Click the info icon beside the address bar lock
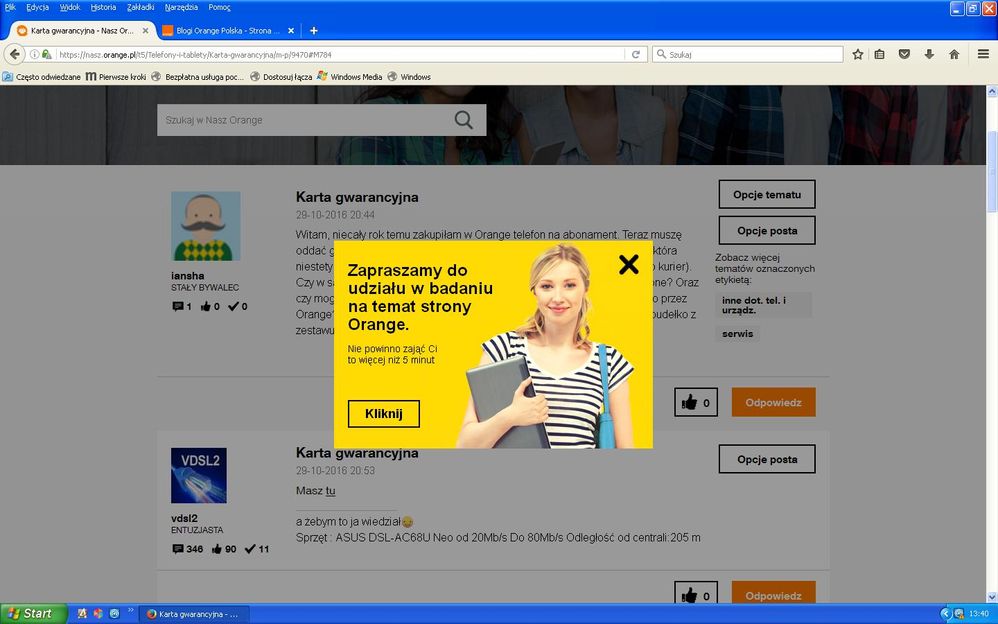Viewport: 998px width, 624px height. [x=34, y=55]
